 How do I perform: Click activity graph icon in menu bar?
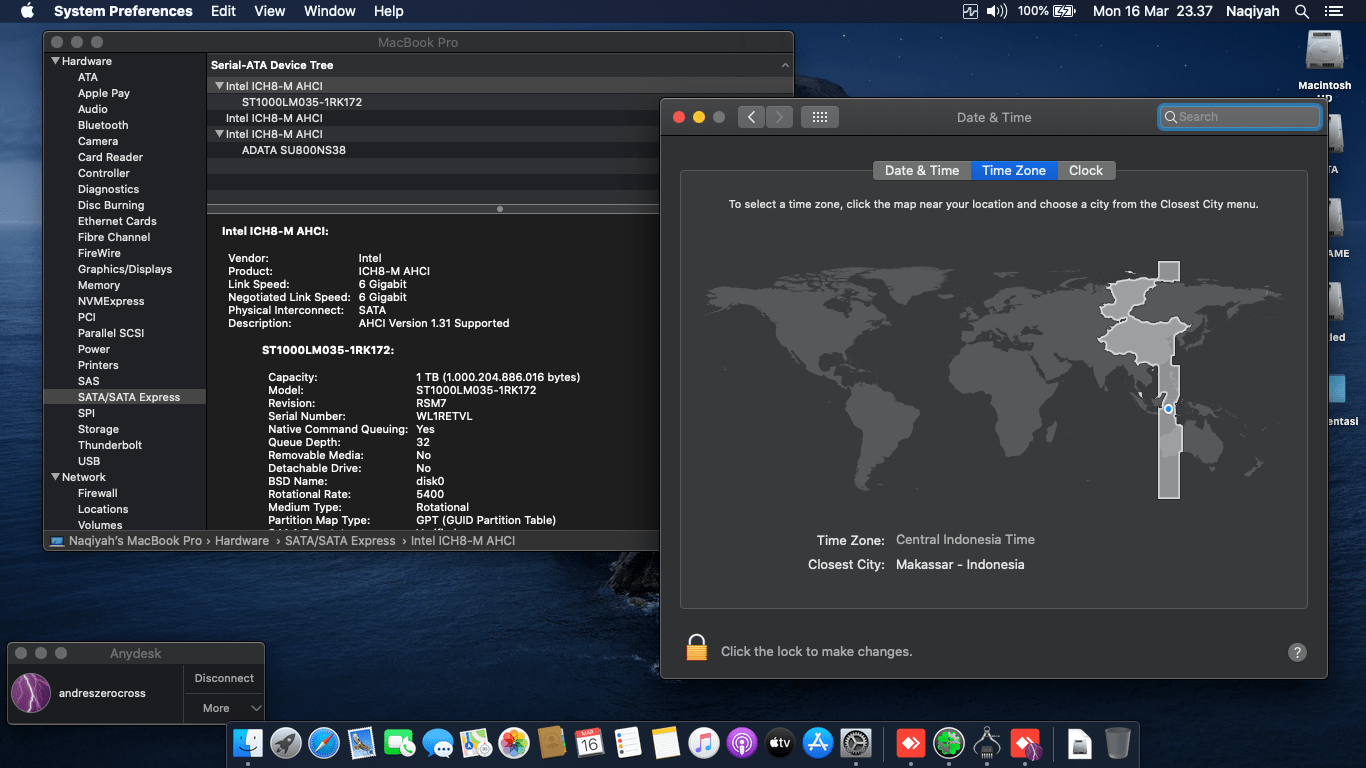tap(970, 11)
